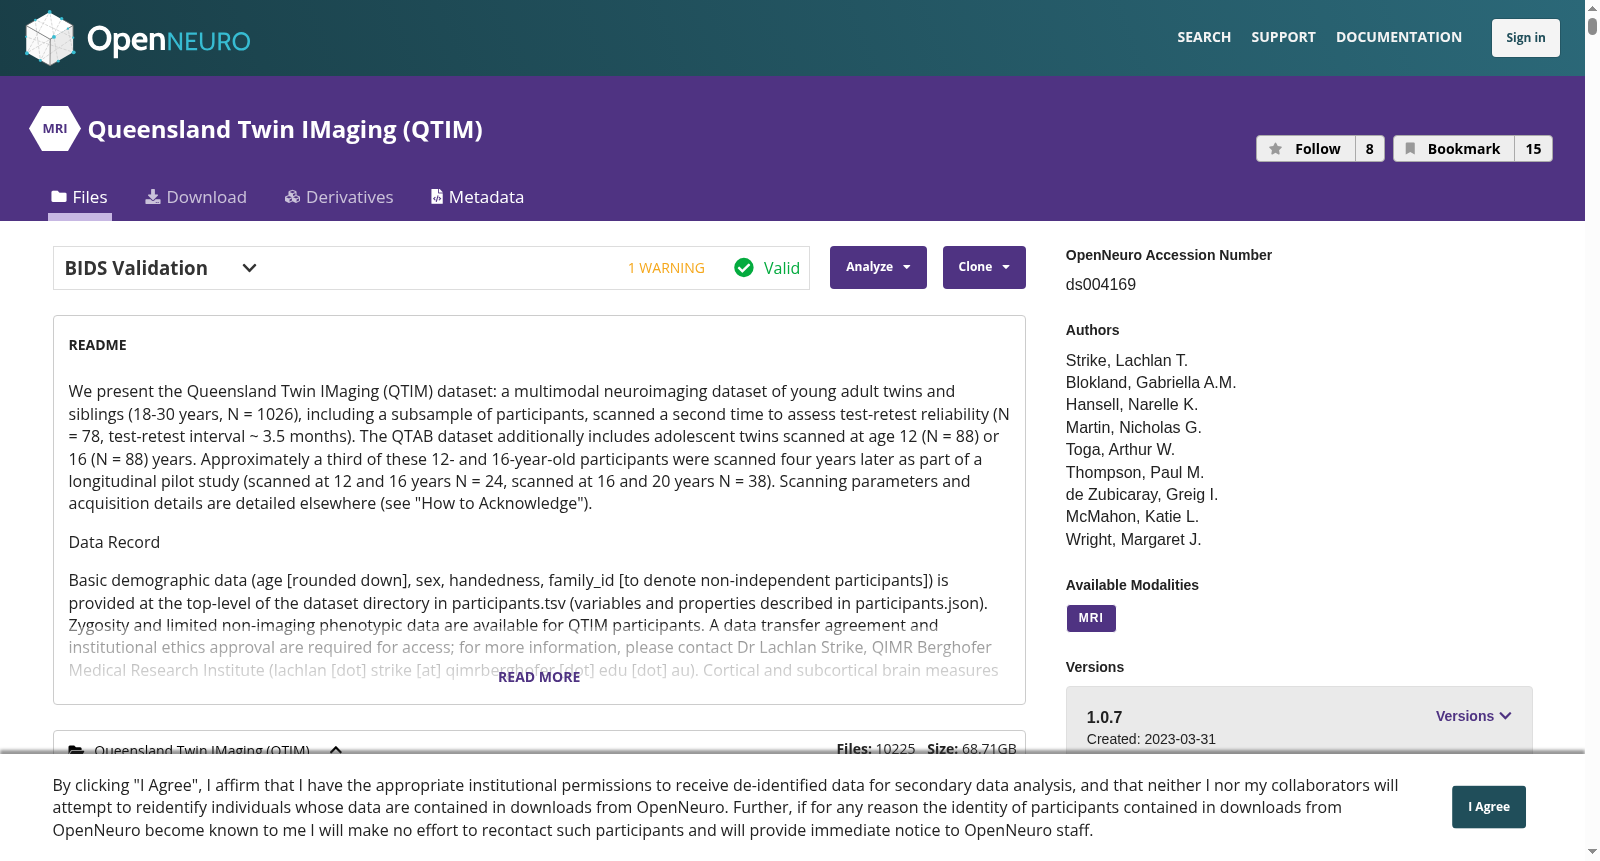Click the Download arrow icon
The height and width of the screenshot is (861, 1600).
[x=153, y=197]
